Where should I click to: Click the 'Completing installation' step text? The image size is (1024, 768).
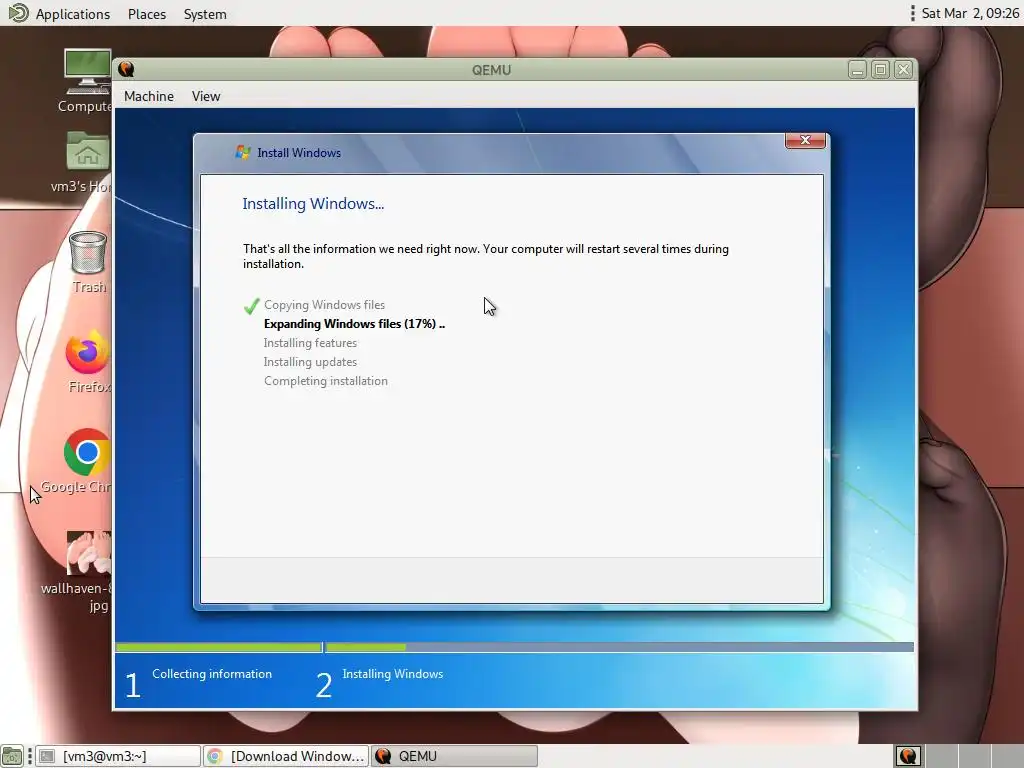coord(326,381)
